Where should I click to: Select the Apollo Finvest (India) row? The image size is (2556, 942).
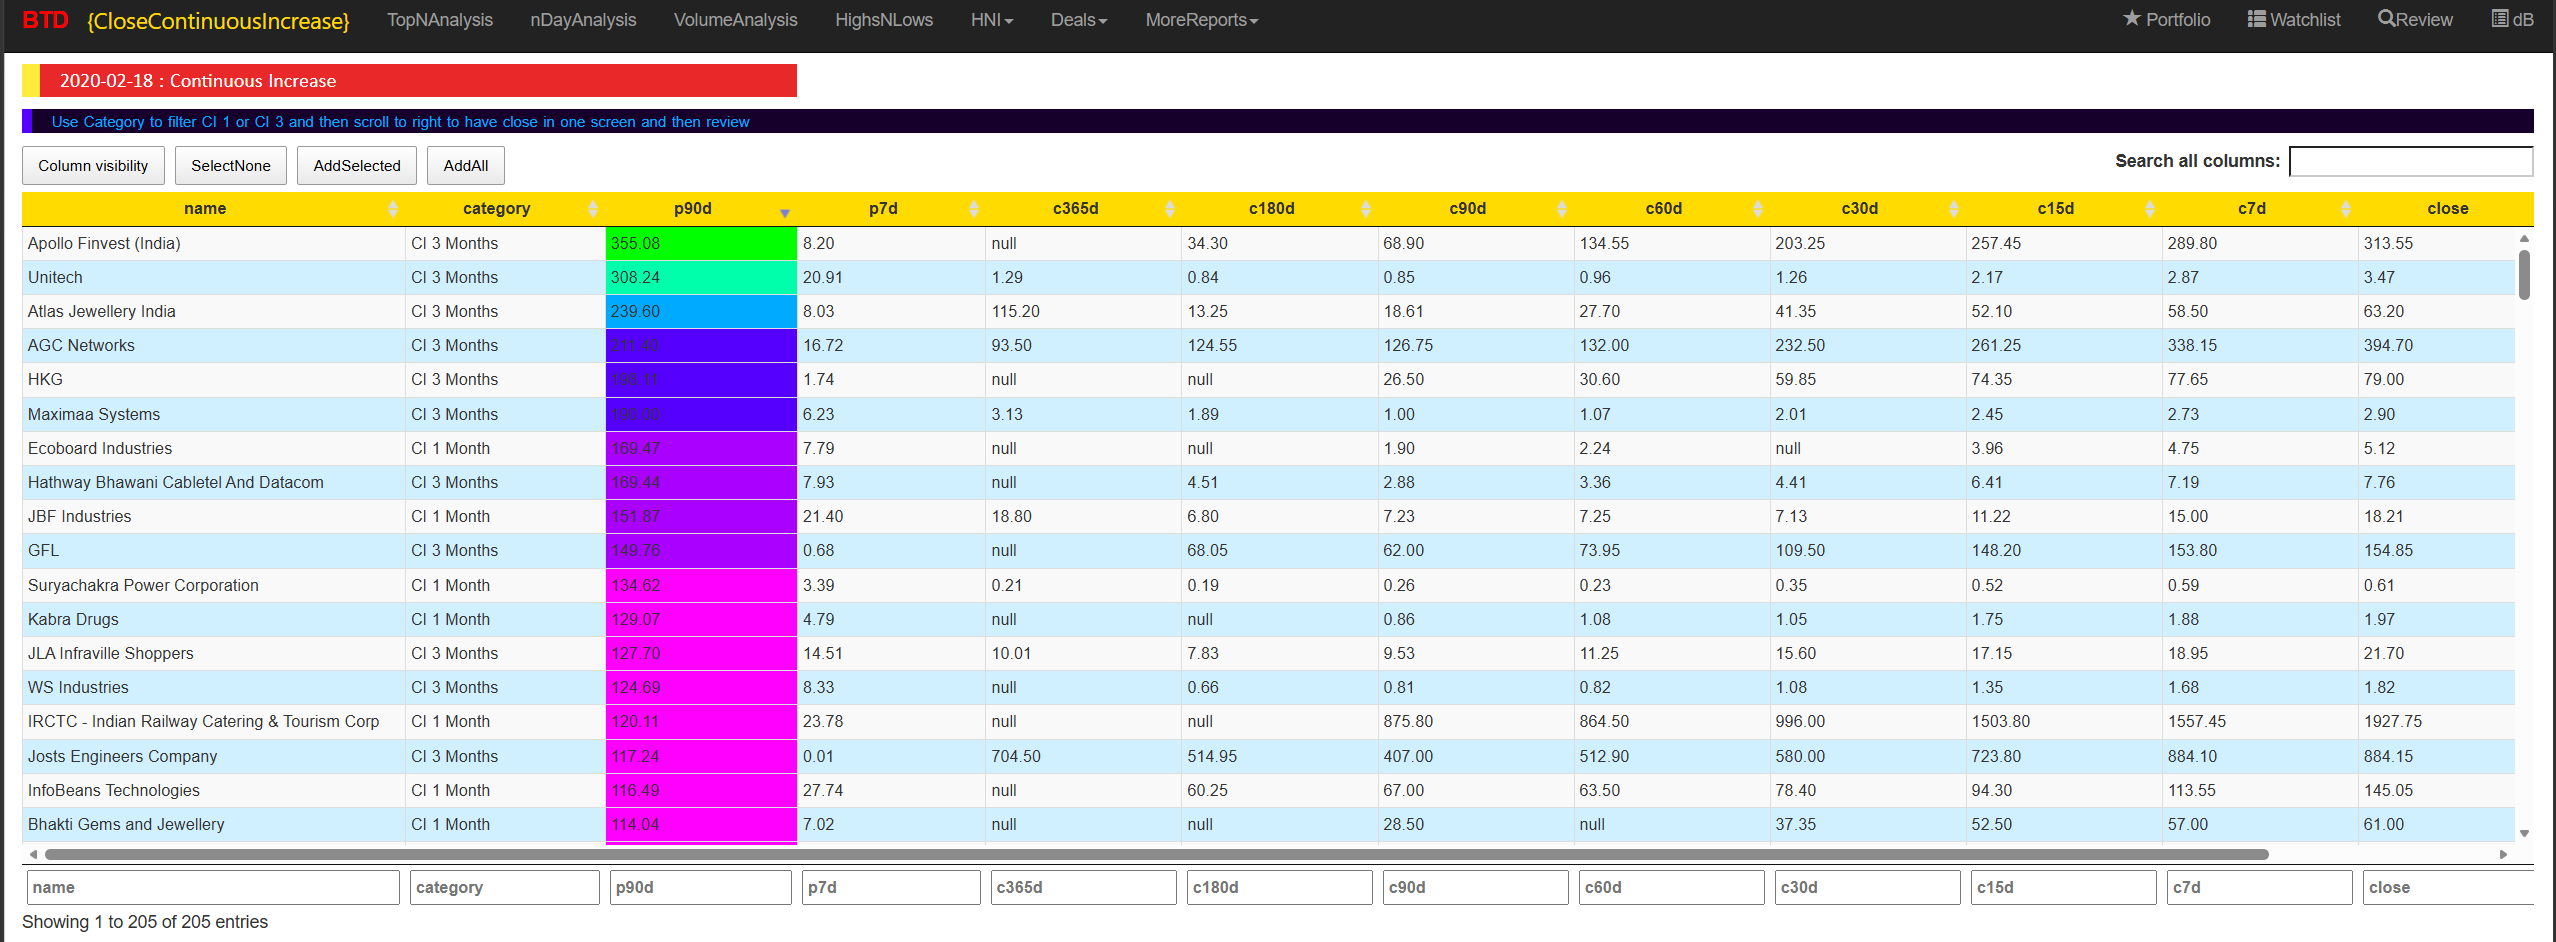coord(1268,243)
